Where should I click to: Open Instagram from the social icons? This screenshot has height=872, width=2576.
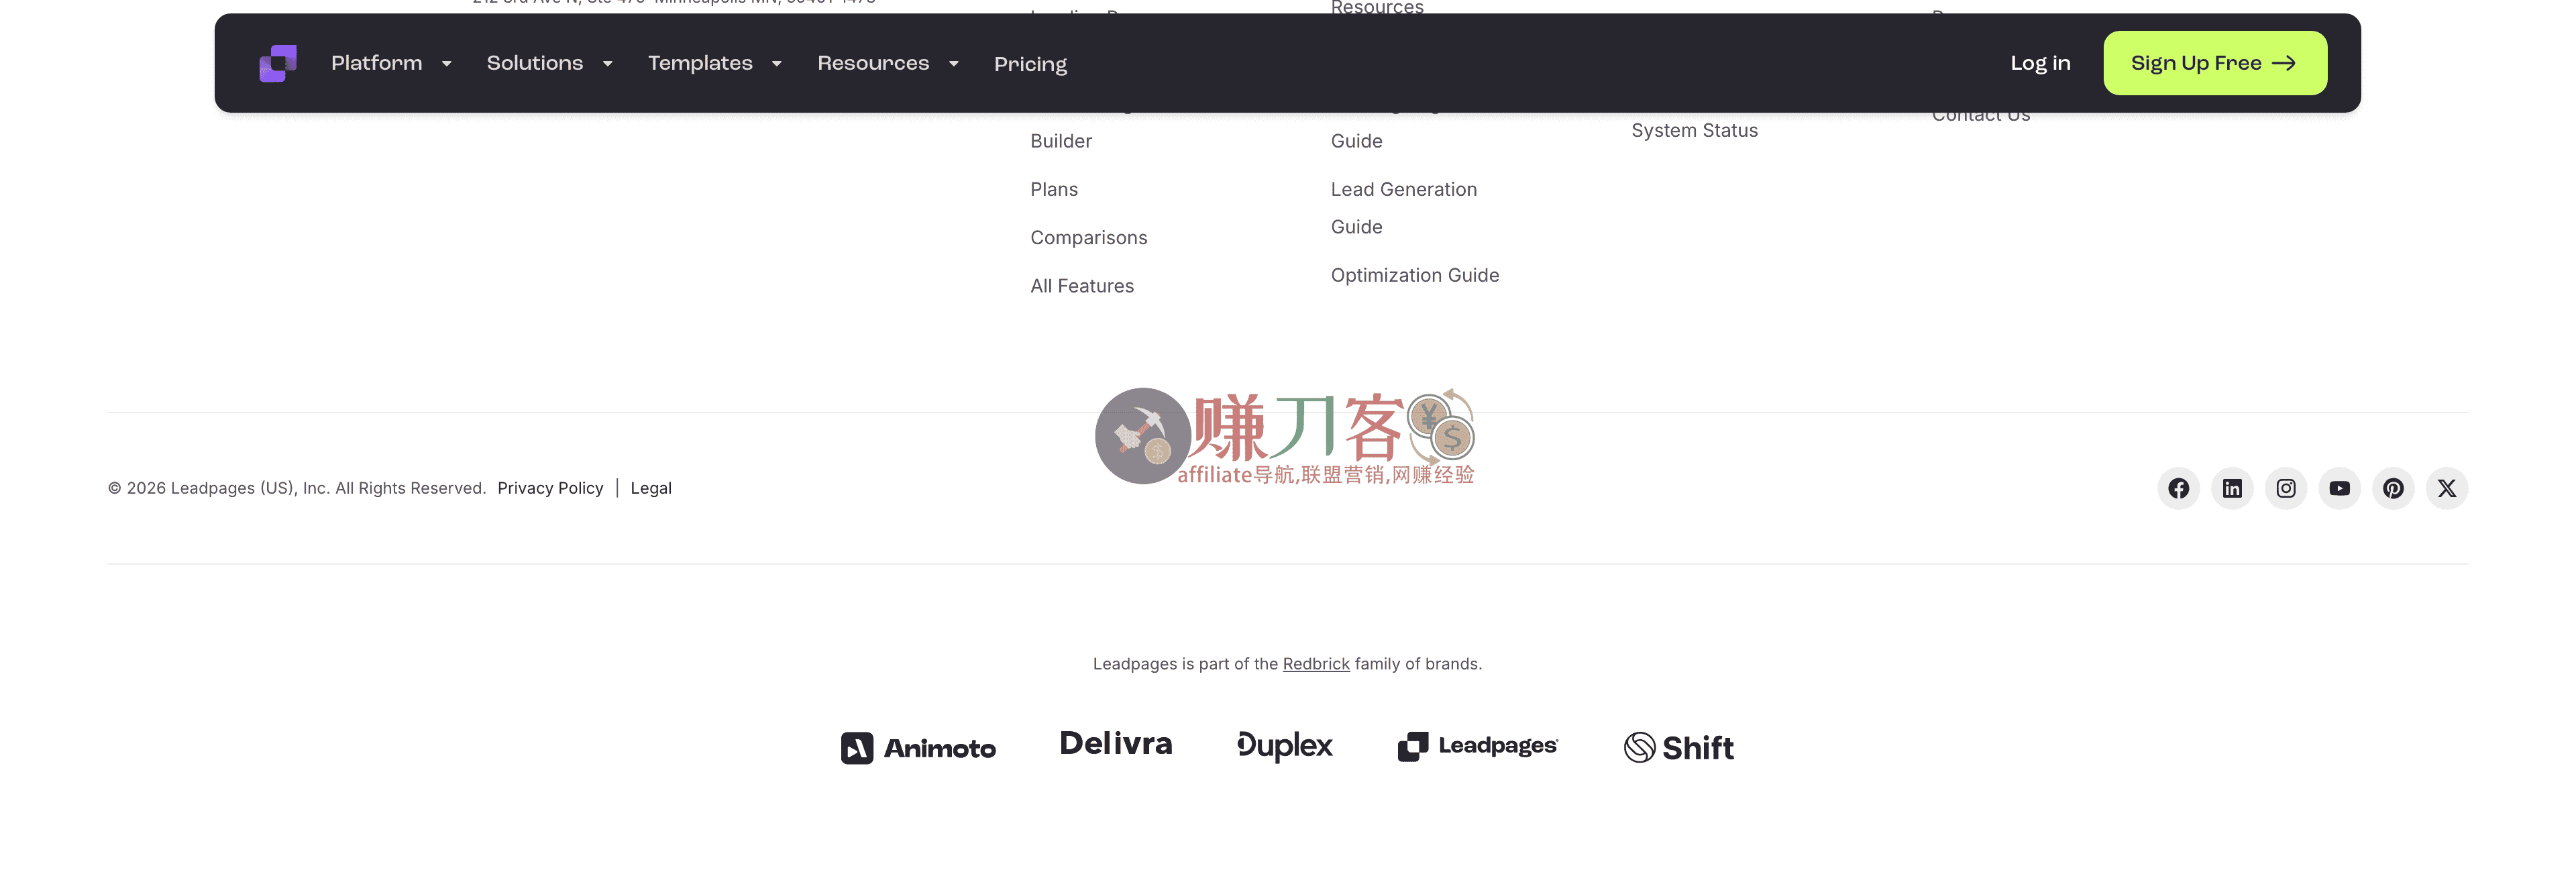2286,488
